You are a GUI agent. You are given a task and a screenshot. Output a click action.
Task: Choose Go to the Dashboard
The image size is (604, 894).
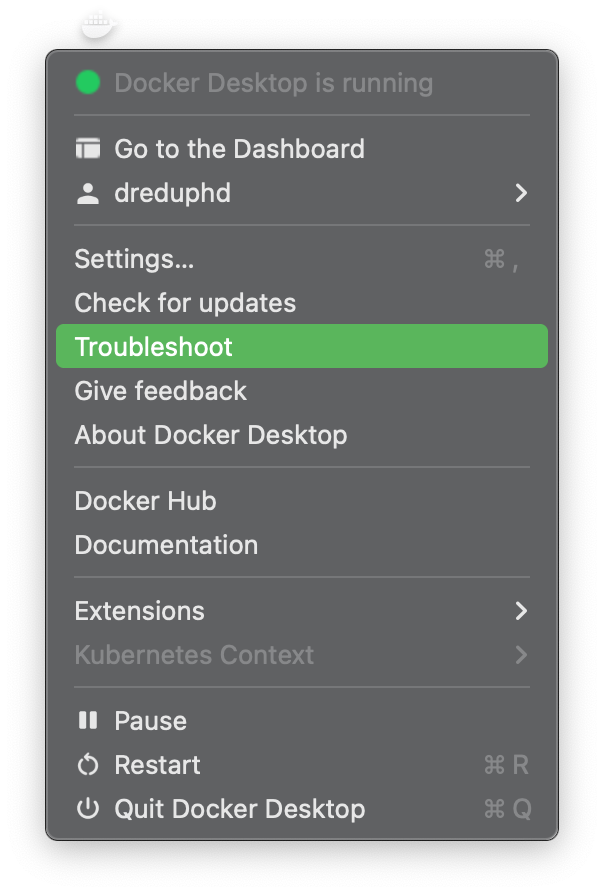(x=239, y=149)
